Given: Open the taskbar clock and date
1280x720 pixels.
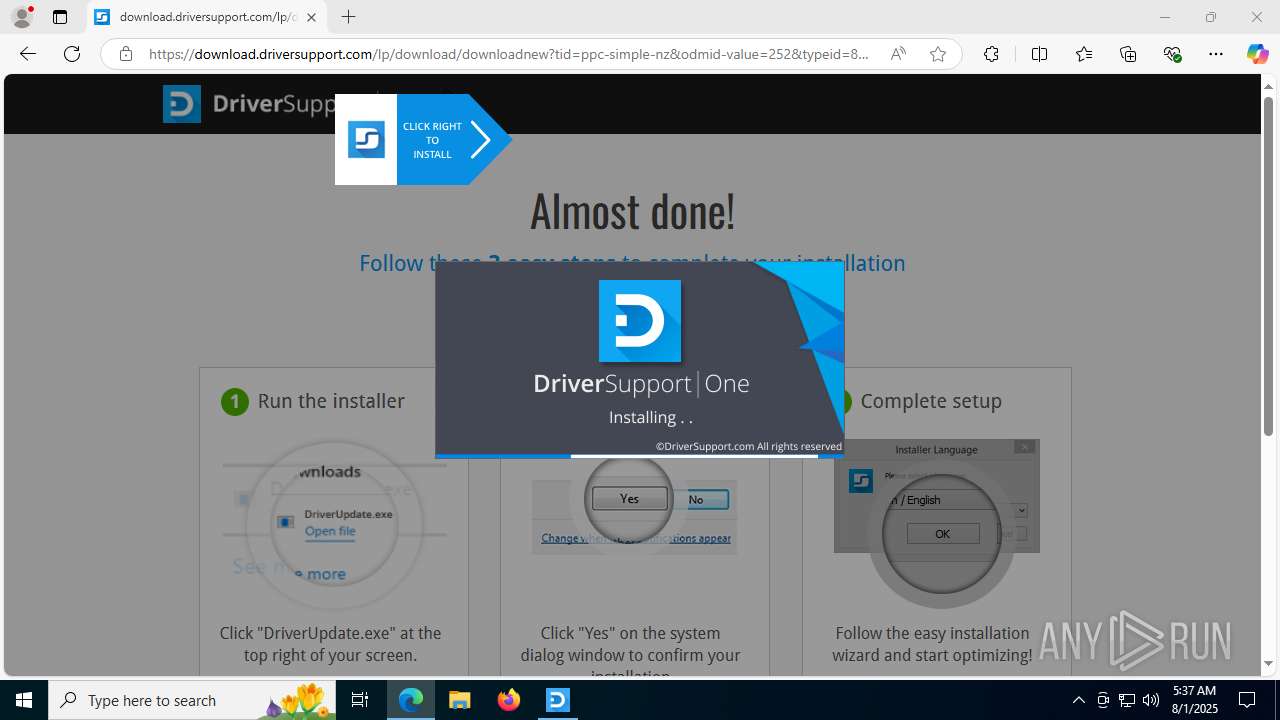Looking at the screenshot, I should [x=1194, y=700].
